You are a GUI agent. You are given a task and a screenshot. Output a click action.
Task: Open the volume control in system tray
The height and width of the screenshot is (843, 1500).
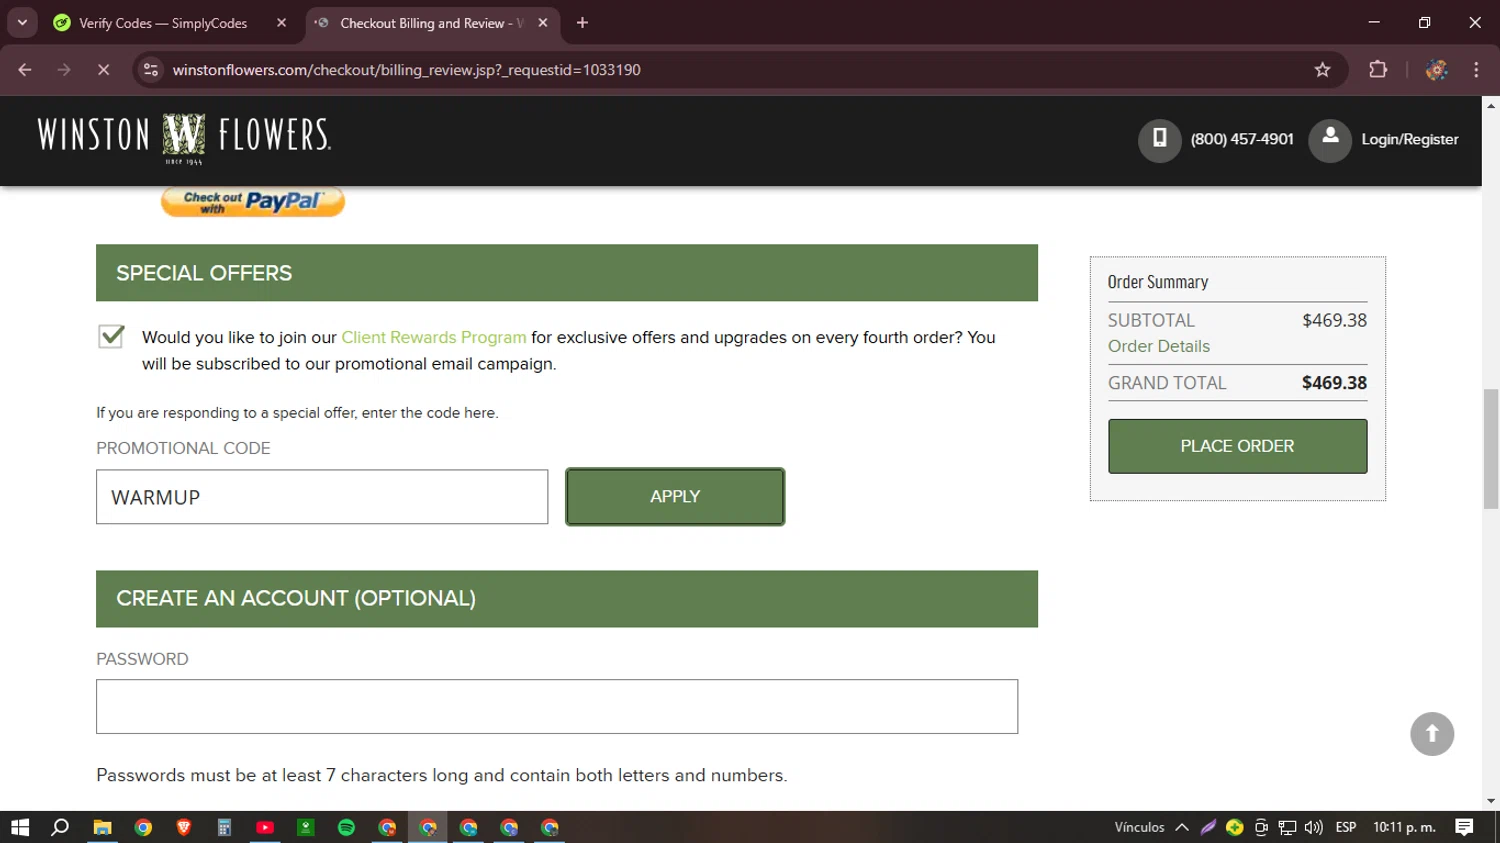(1313, 827)
